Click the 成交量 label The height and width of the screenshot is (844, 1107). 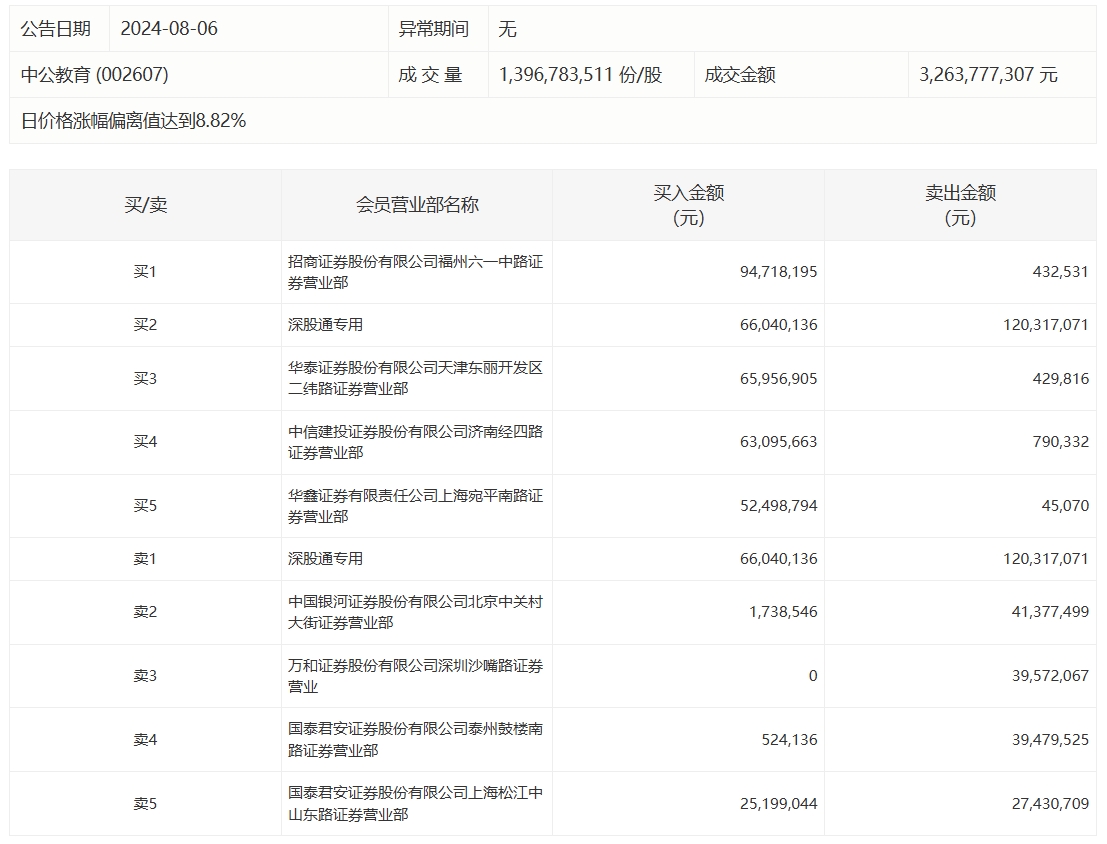tap(430, 75)
